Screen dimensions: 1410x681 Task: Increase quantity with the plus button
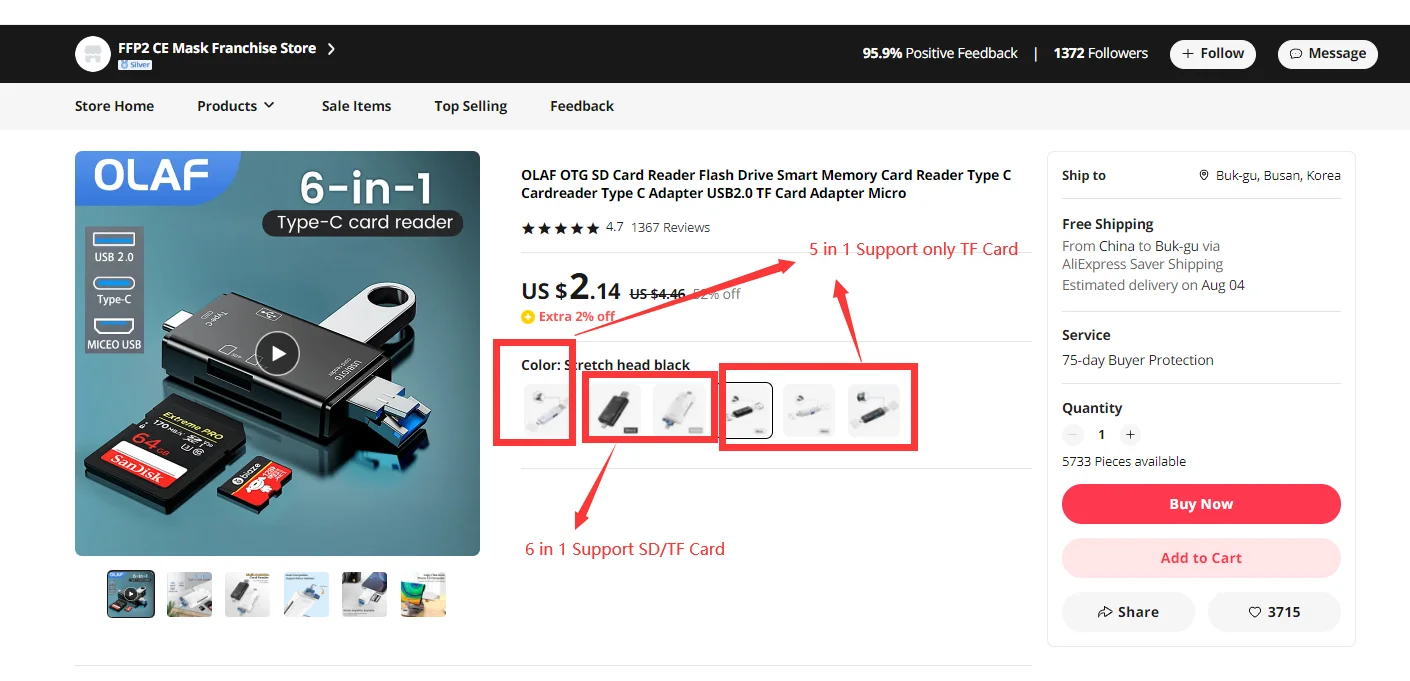(1130, 435)
